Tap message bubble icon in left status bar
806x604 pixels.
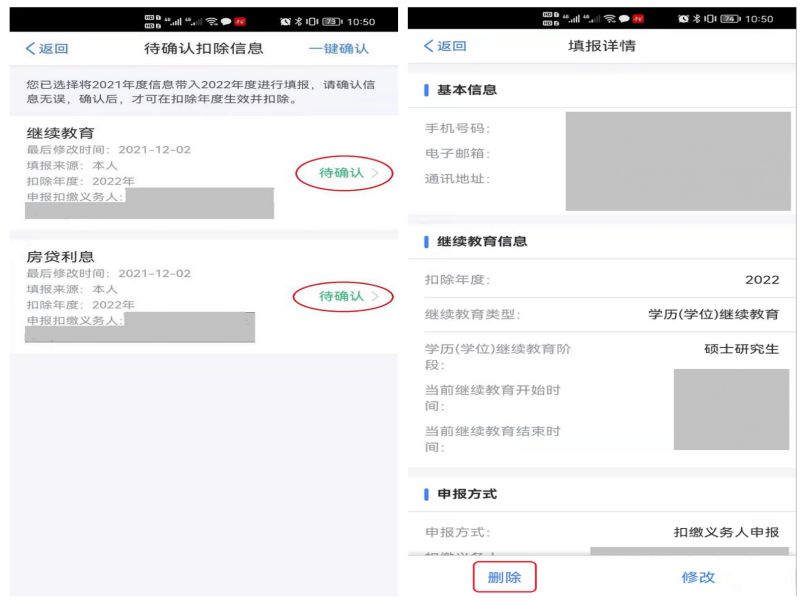[x=226, y=22]
